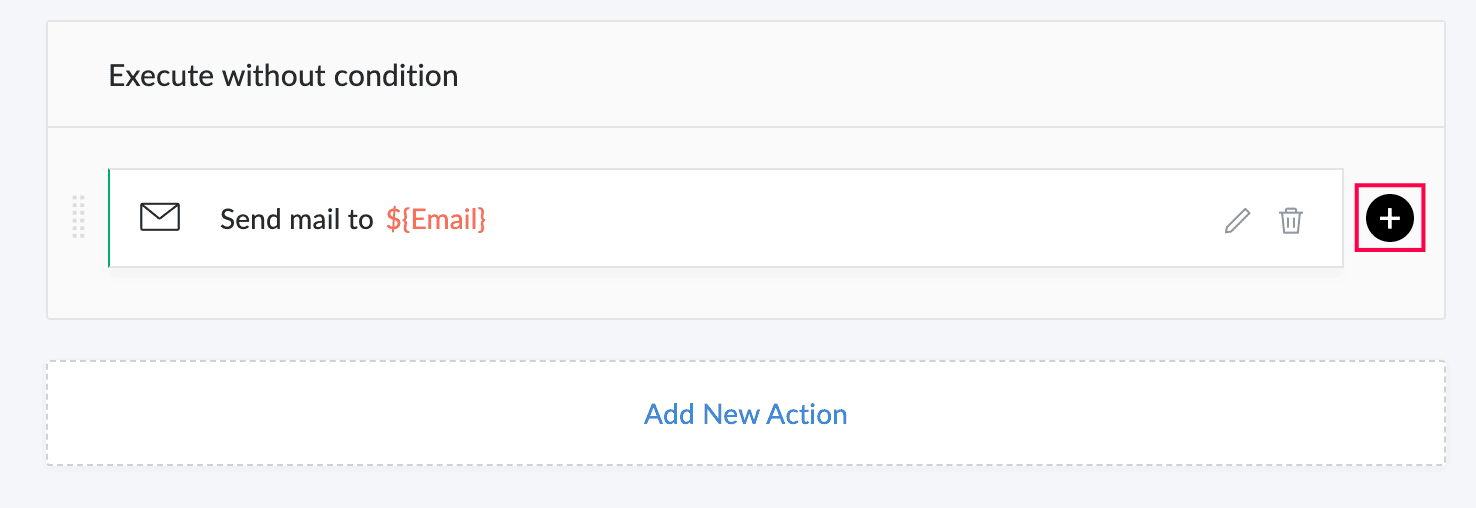
Task: Click the word "Execute" in the panel title
Action: [162, 75]
